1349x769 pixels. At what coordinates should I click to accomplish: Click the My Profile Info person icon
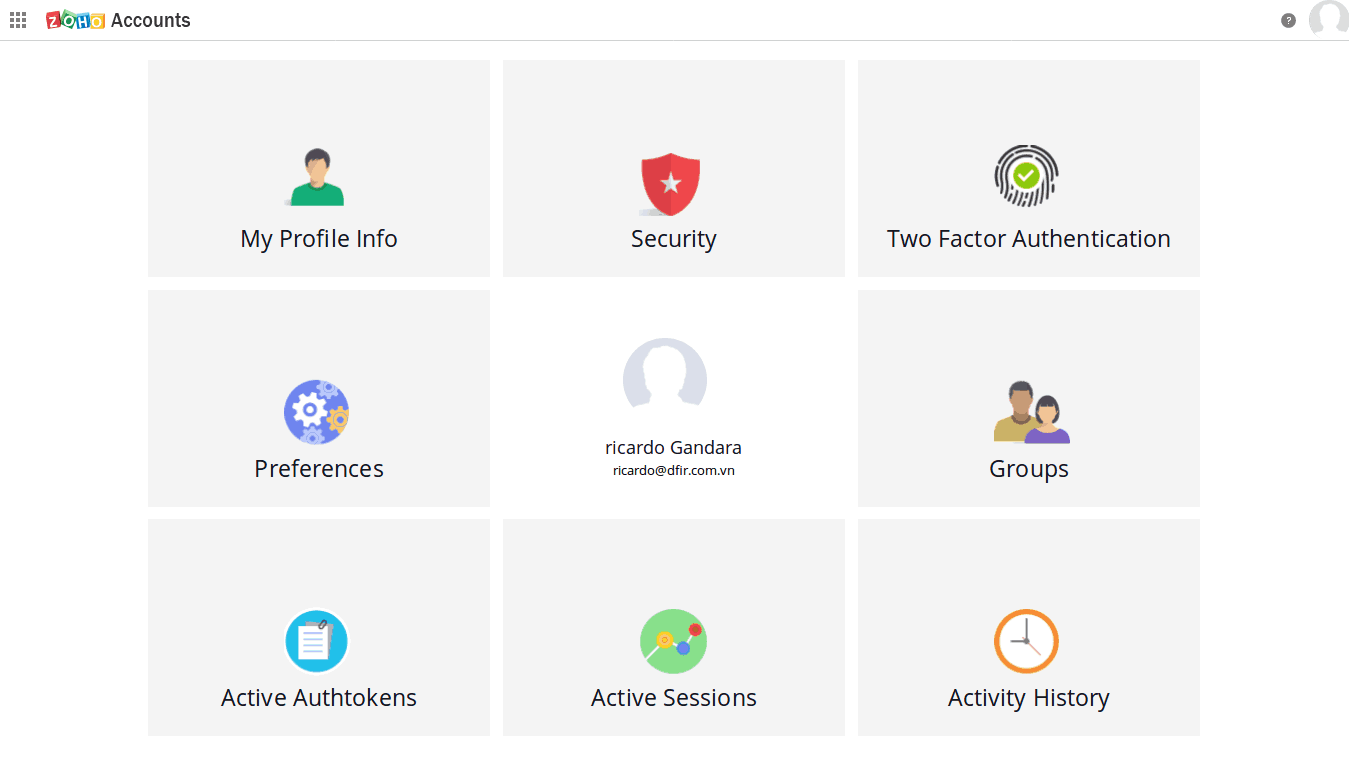(318, 178)
